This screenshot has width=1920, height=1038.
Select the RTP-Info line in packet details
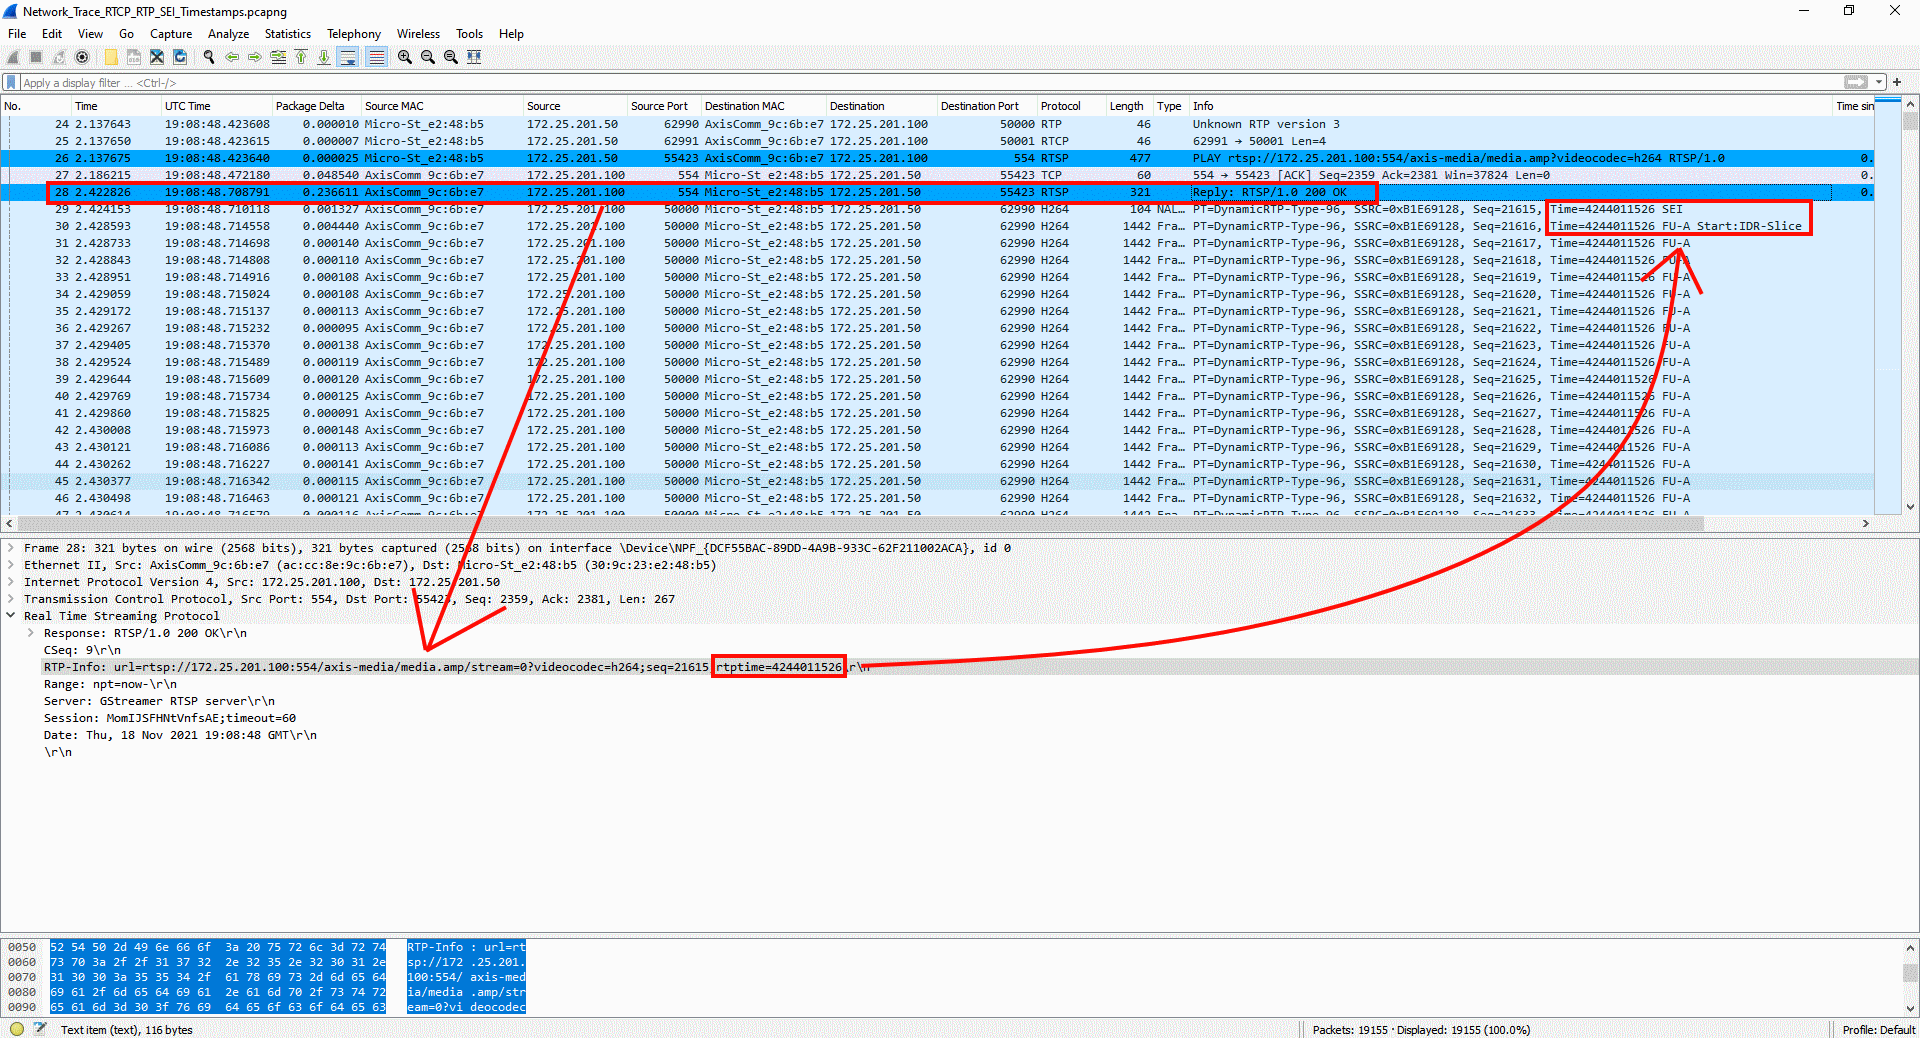[x=960, y=667]
